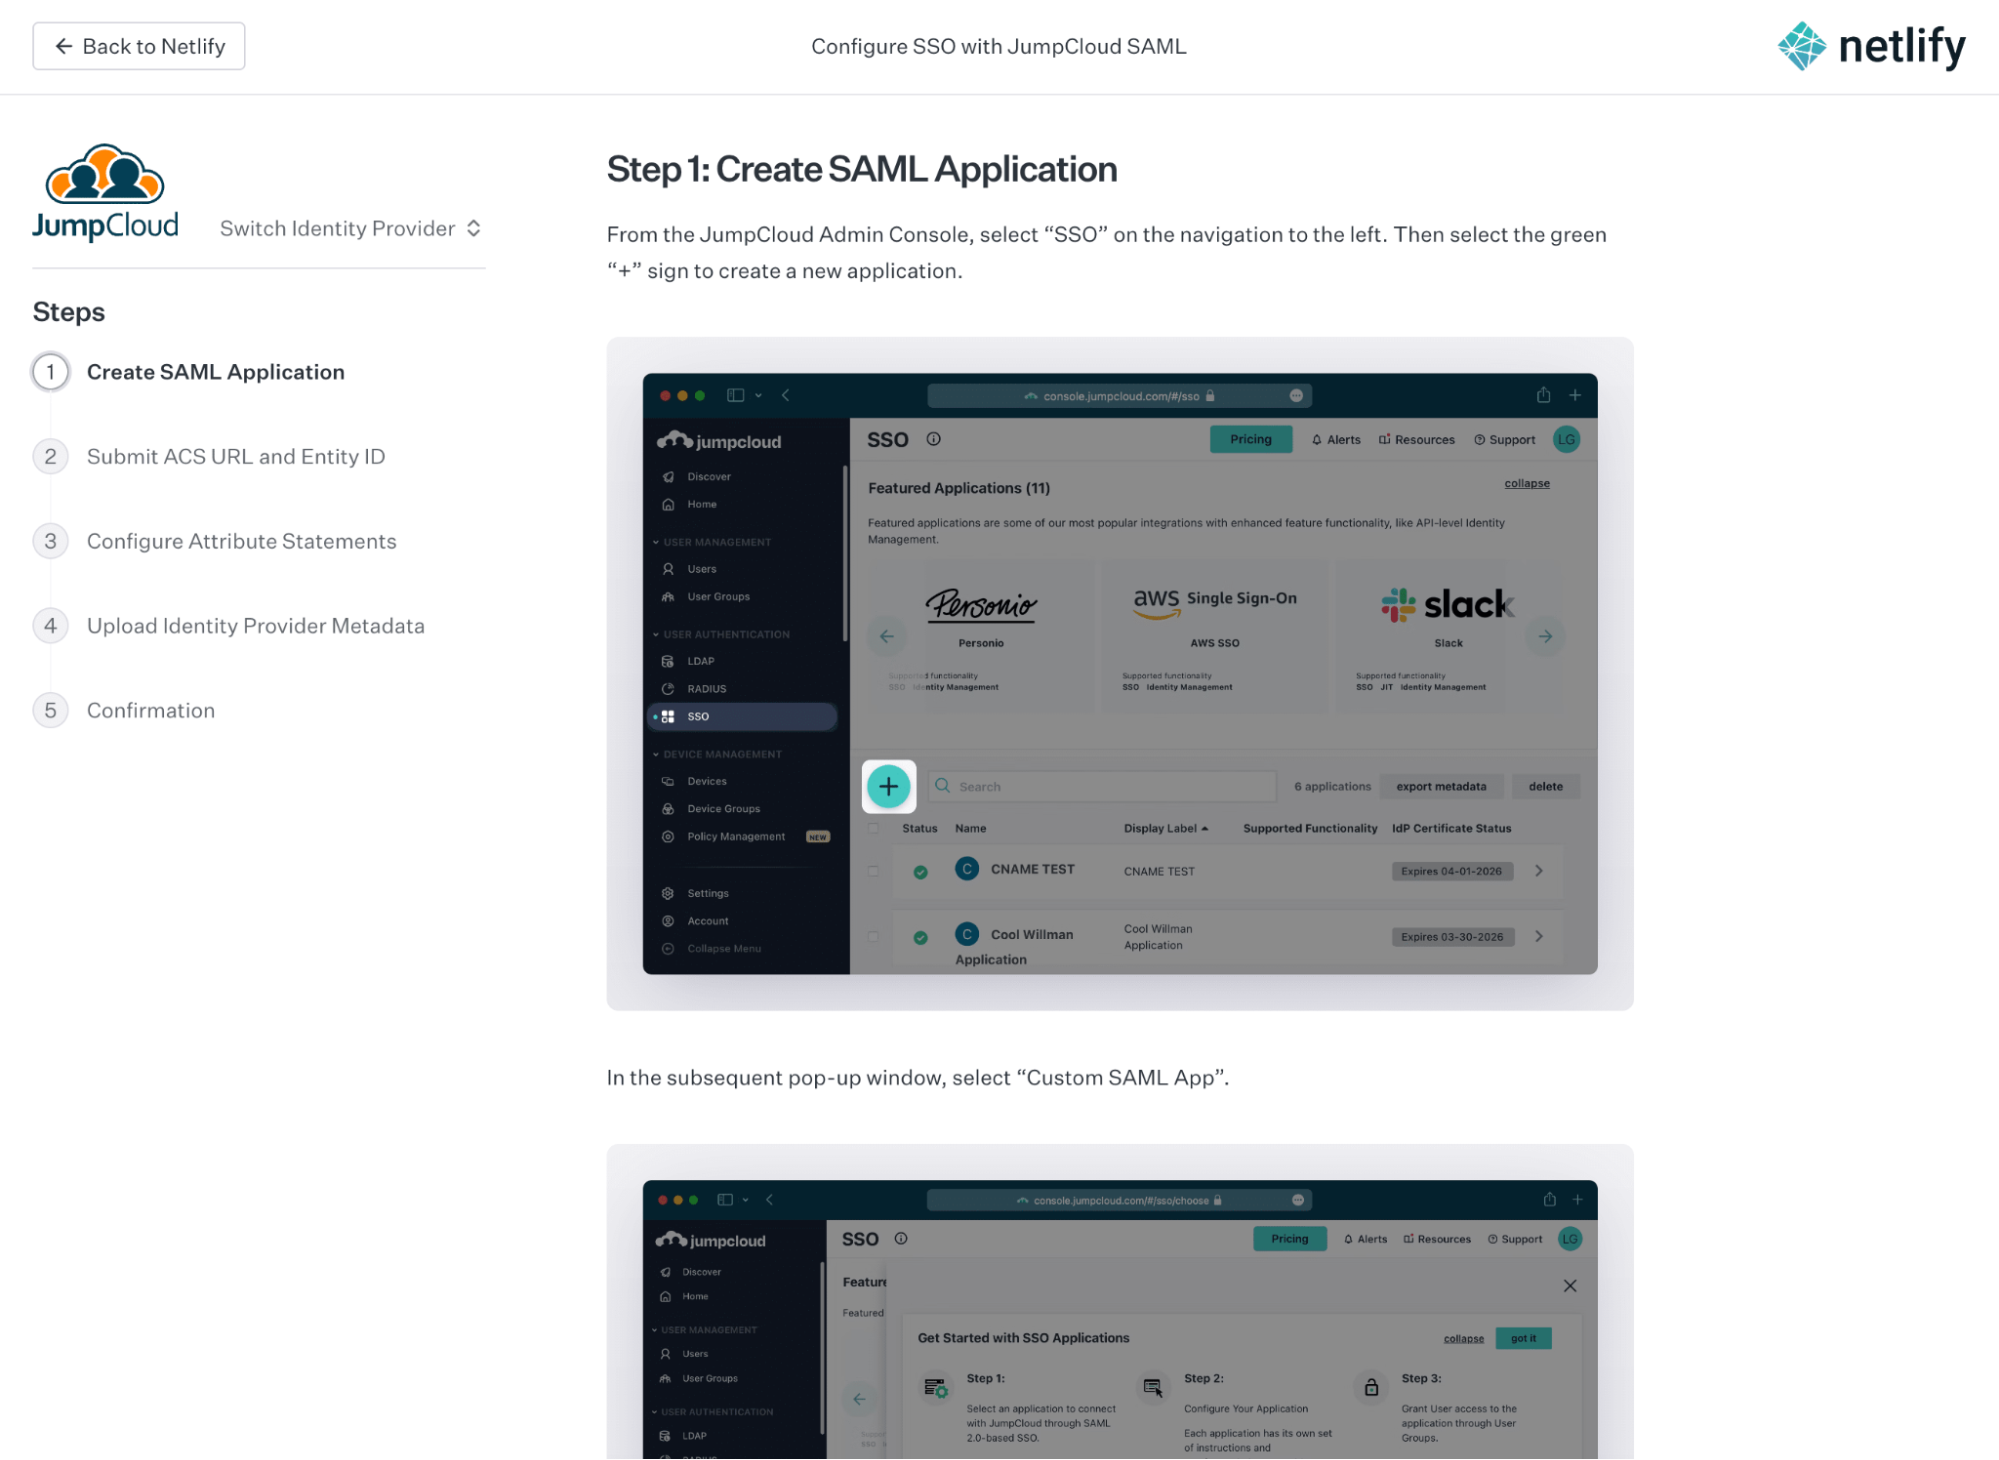Expand the CNAME TEST row chevron

coord(1539,871)
